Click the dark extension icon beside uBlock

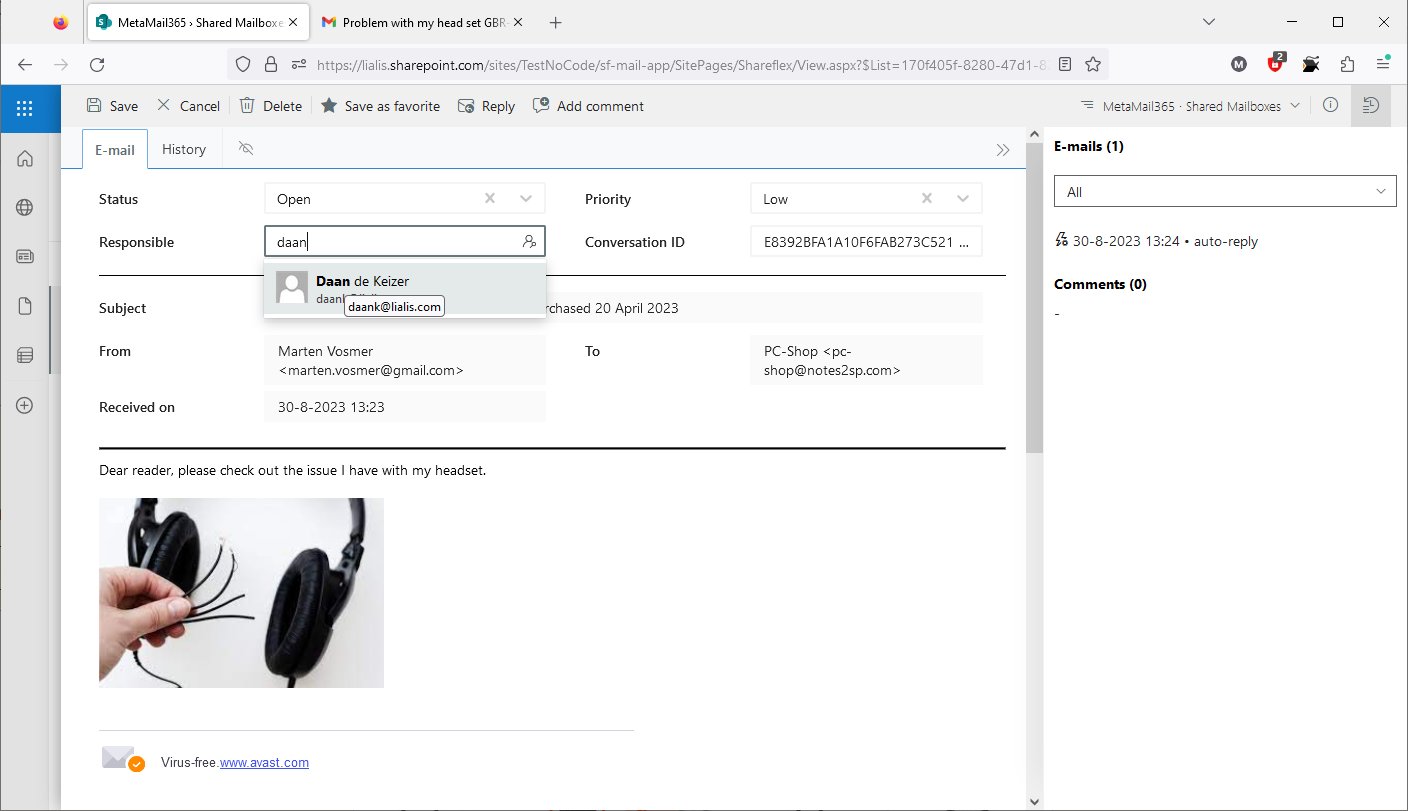(x=1311, y=64)
